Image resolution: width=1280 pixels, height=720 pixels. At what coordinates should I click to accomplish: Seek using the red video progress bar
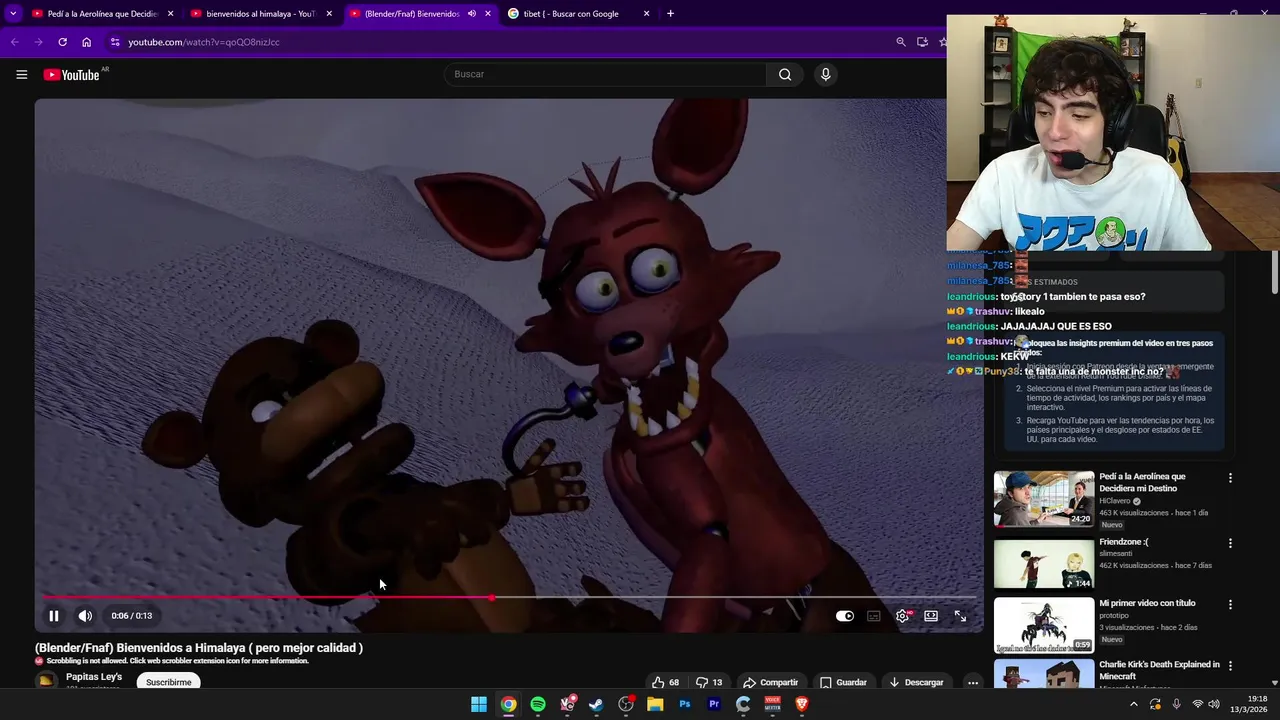click(x=509, y=598)
